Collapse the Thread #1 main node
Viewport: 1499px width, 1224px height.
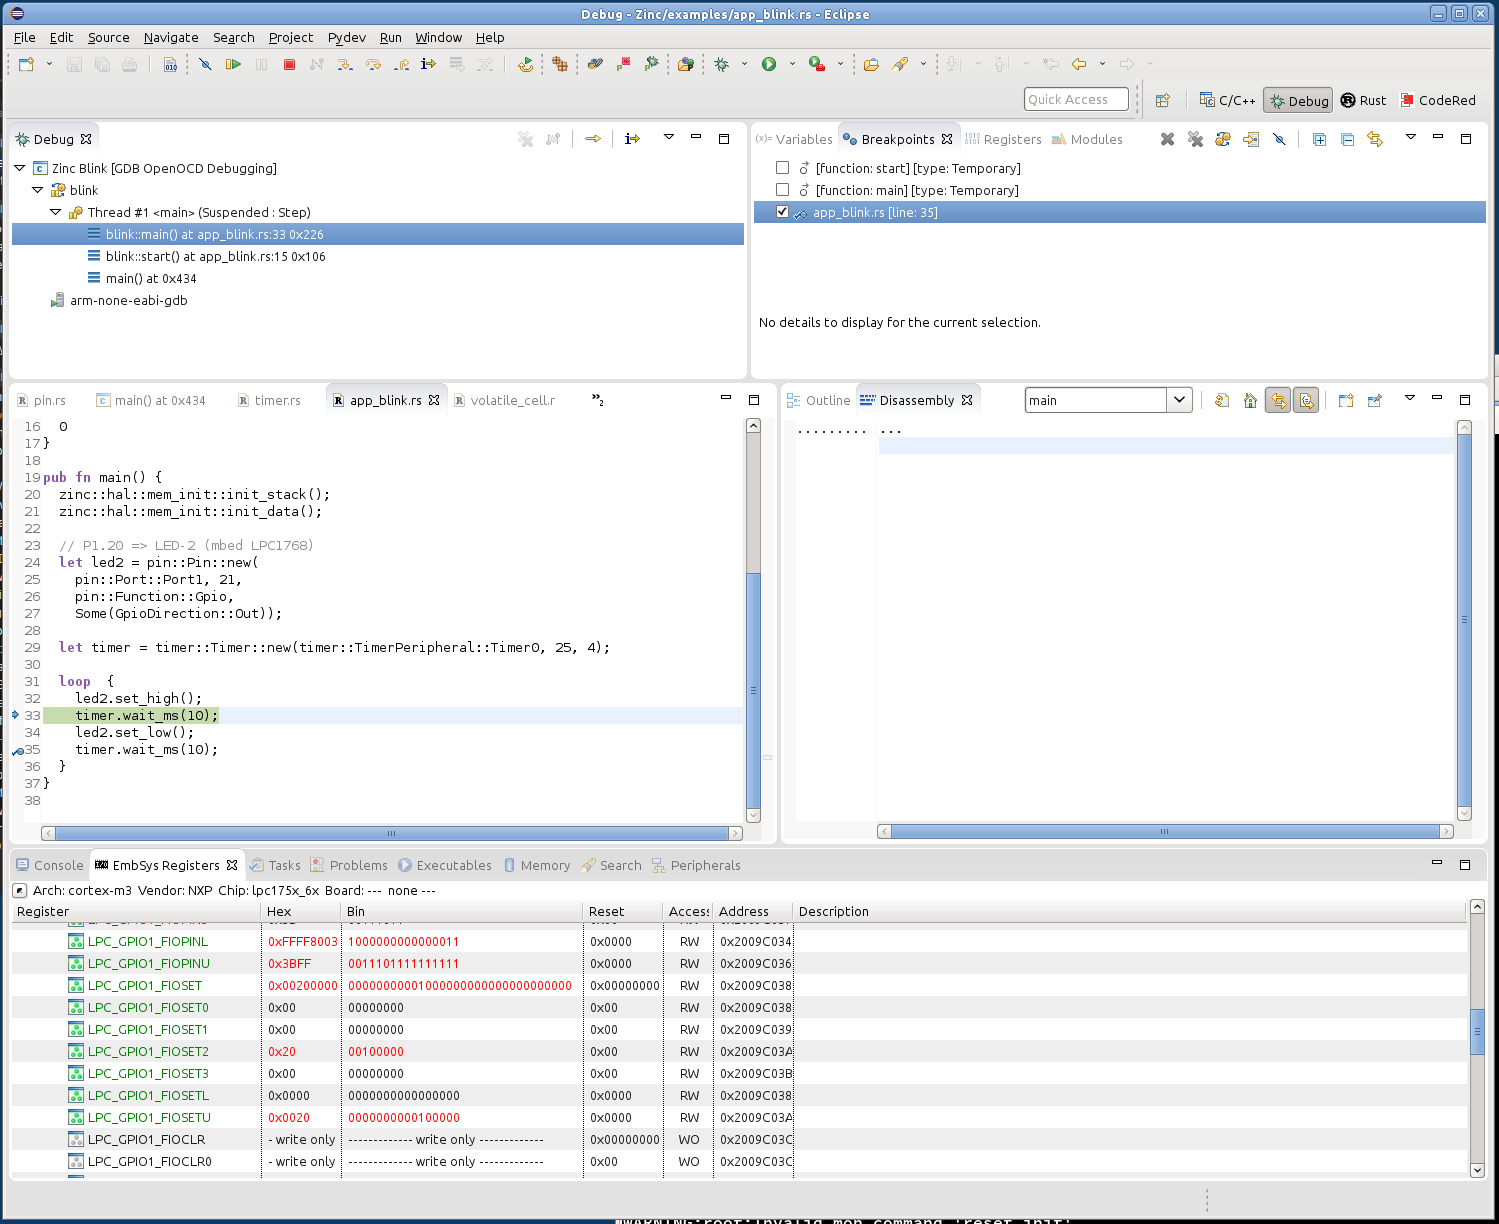(56, 212)
